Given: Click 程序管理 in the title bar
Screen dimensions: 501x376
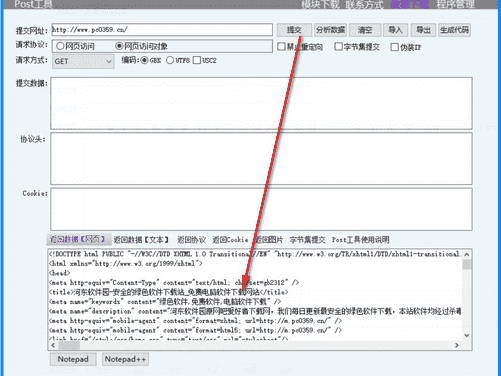Looking at the screenshot, I should [x=456, y=4].
